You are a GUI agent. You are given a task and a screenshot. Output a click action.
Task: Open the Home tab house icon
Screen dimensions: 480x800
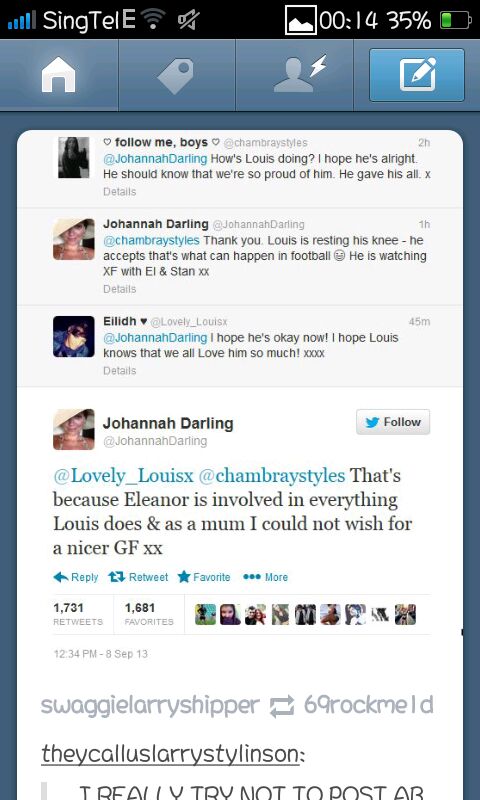58,76
